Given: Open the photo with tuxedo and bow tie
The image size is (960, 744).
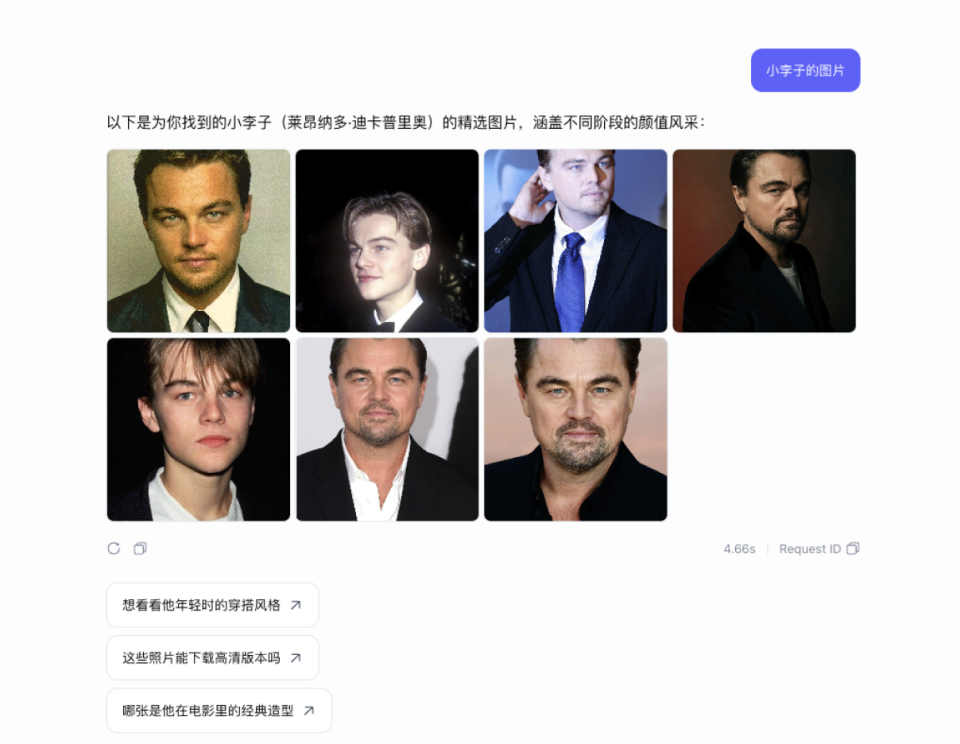Looking at the screenshot, I should 387,241.
